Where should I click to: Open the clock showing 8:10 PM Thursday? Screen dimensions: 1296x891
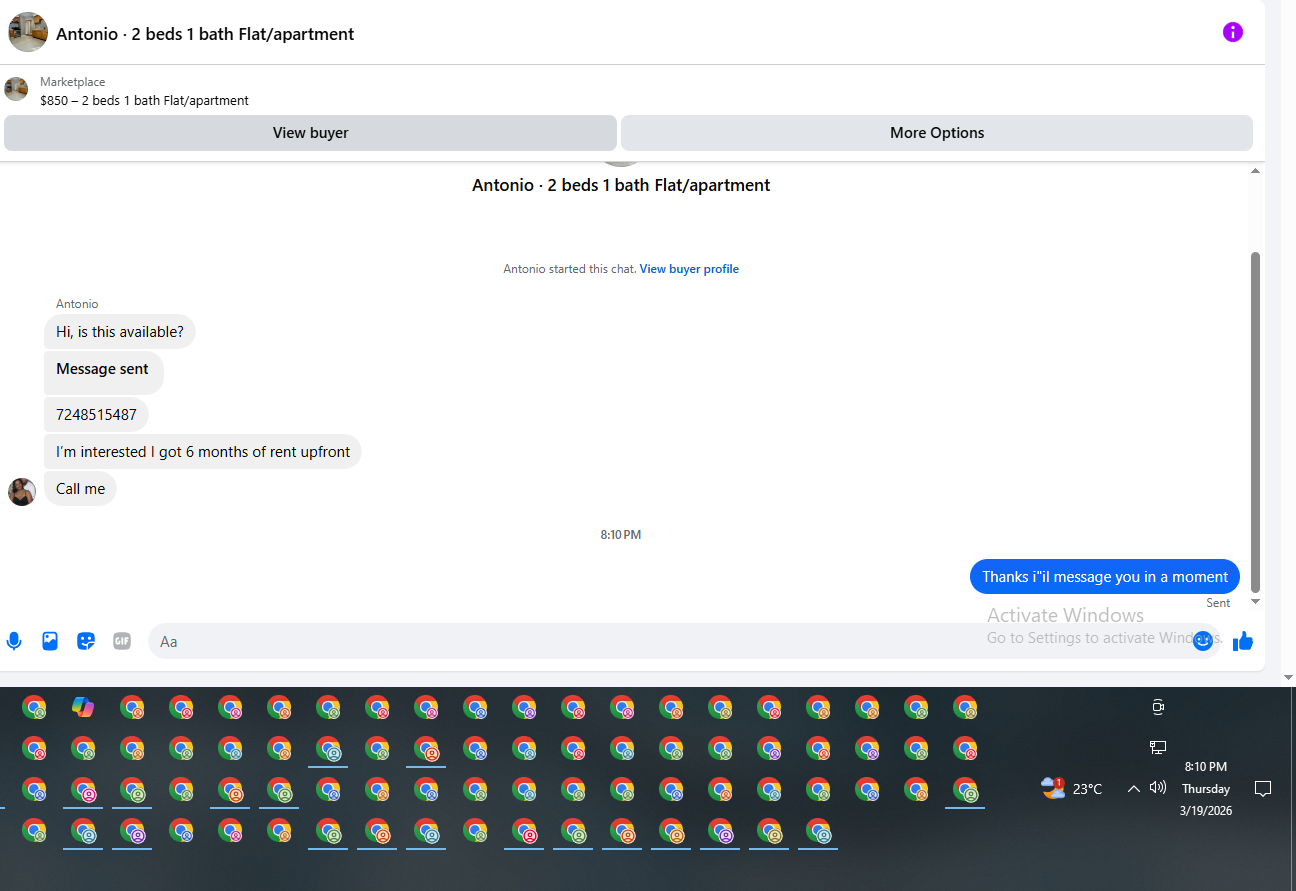pos(1206,788)
